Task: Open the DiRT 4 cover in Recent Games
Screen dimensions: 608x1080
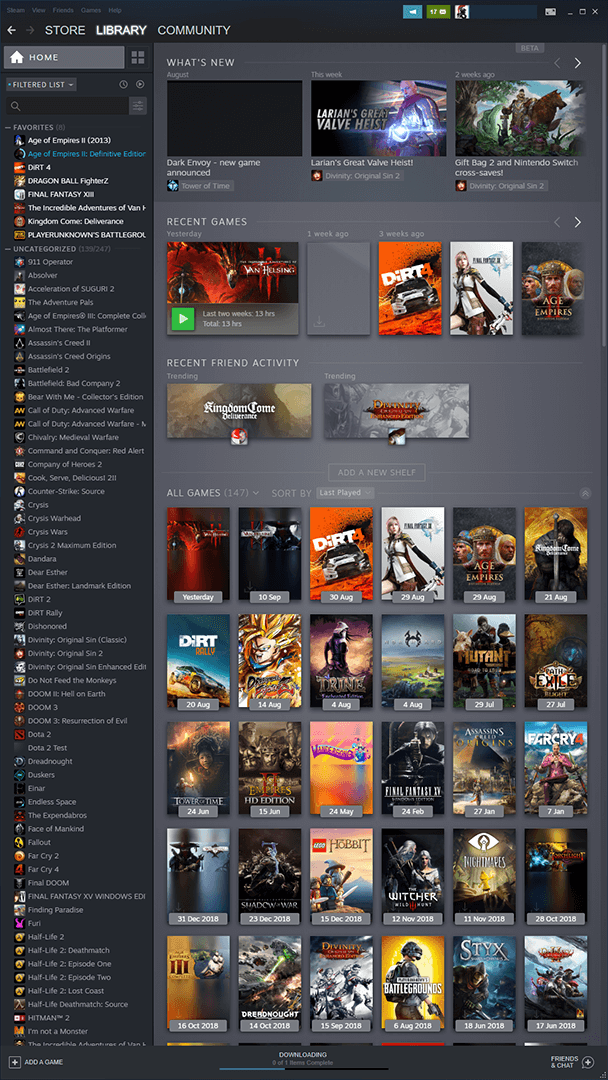Action: pyautogui.click(x=410, y=288)
